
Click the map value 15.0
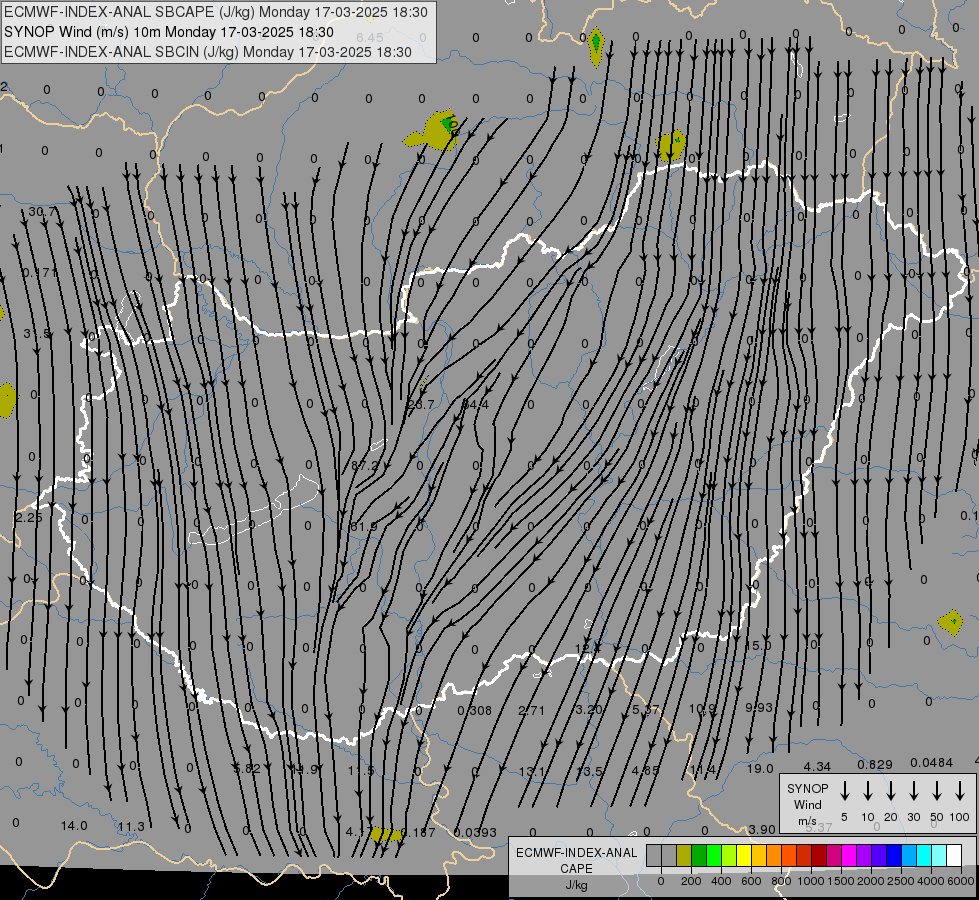point(758,645)
